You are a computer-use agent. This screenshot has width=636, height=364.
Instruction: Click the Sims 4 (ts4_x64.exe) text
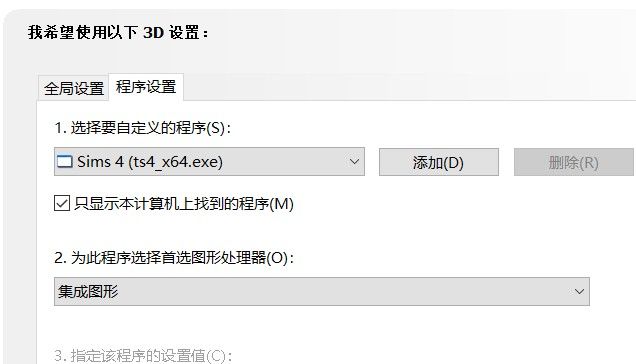coord(150,162)
